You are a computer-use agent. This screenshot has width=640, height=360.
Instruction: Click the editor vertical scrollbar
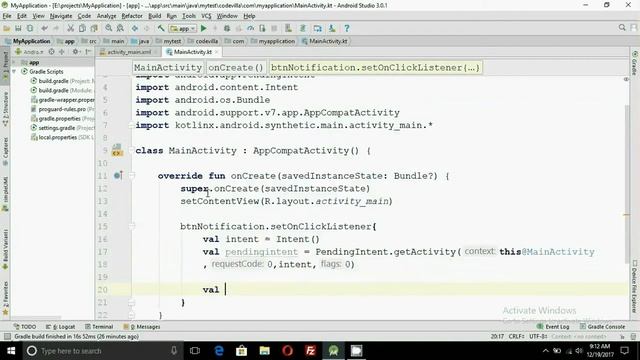[x=627, y=184]
